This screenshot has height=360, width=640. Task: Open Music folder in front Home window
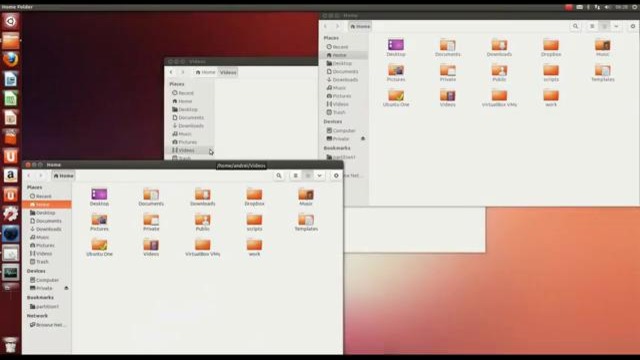pos(306,197)
